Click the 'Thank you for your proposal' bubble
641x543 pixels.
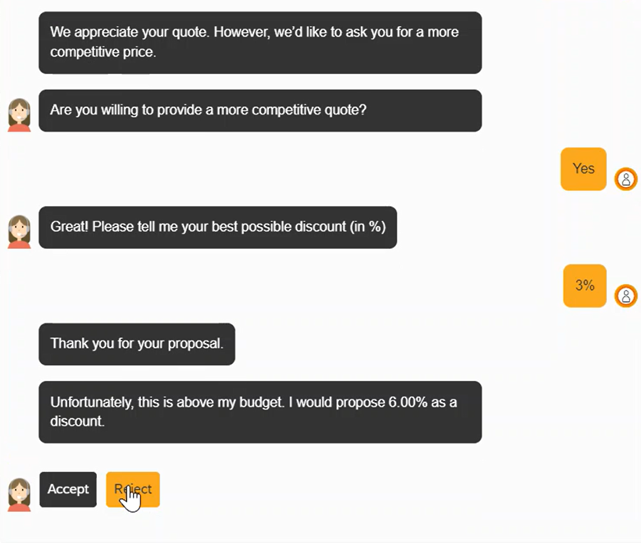point(137,344)
